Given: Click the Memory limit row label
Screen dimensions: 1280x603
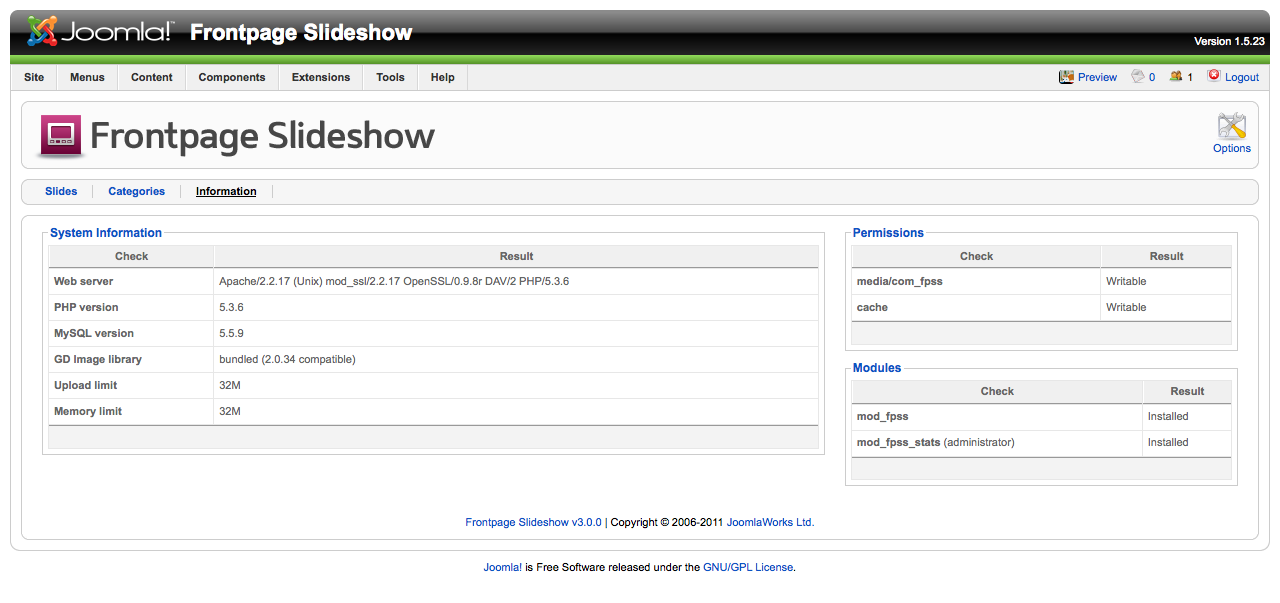Looking at the screenshot, I should (89, 411).
